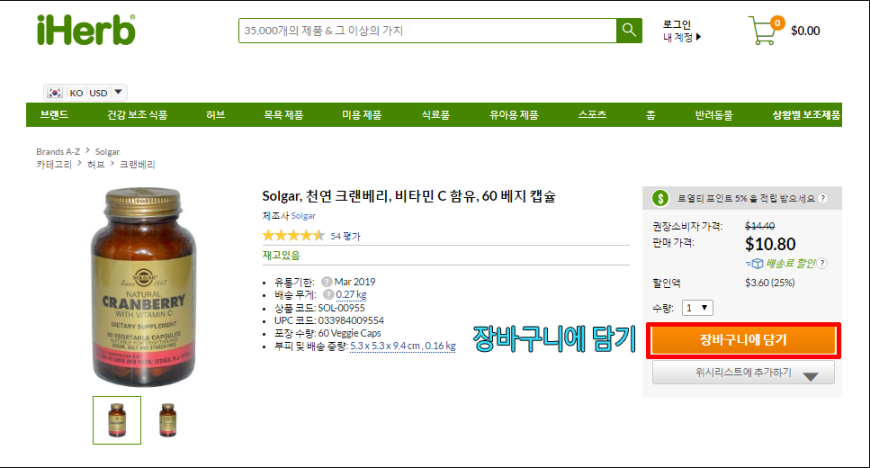Open the 수량 quantity dropdown

697,308
